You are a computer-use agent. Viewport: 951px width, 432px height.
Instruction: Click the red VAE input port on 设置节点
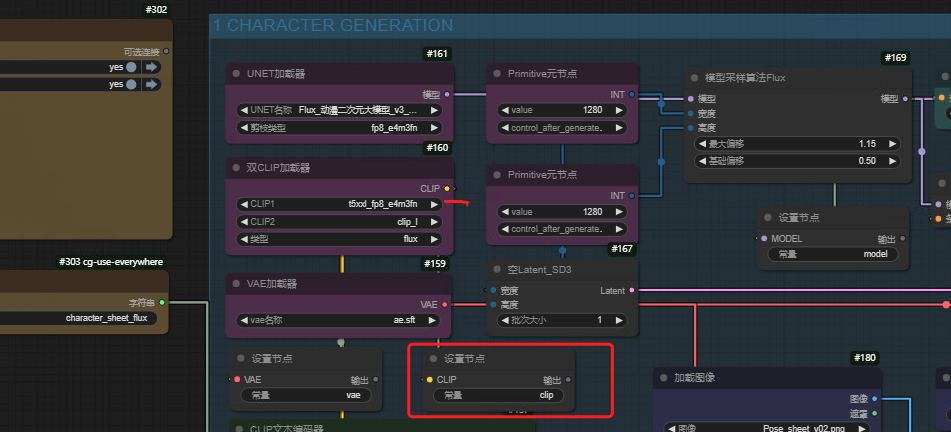click(237, 379)
